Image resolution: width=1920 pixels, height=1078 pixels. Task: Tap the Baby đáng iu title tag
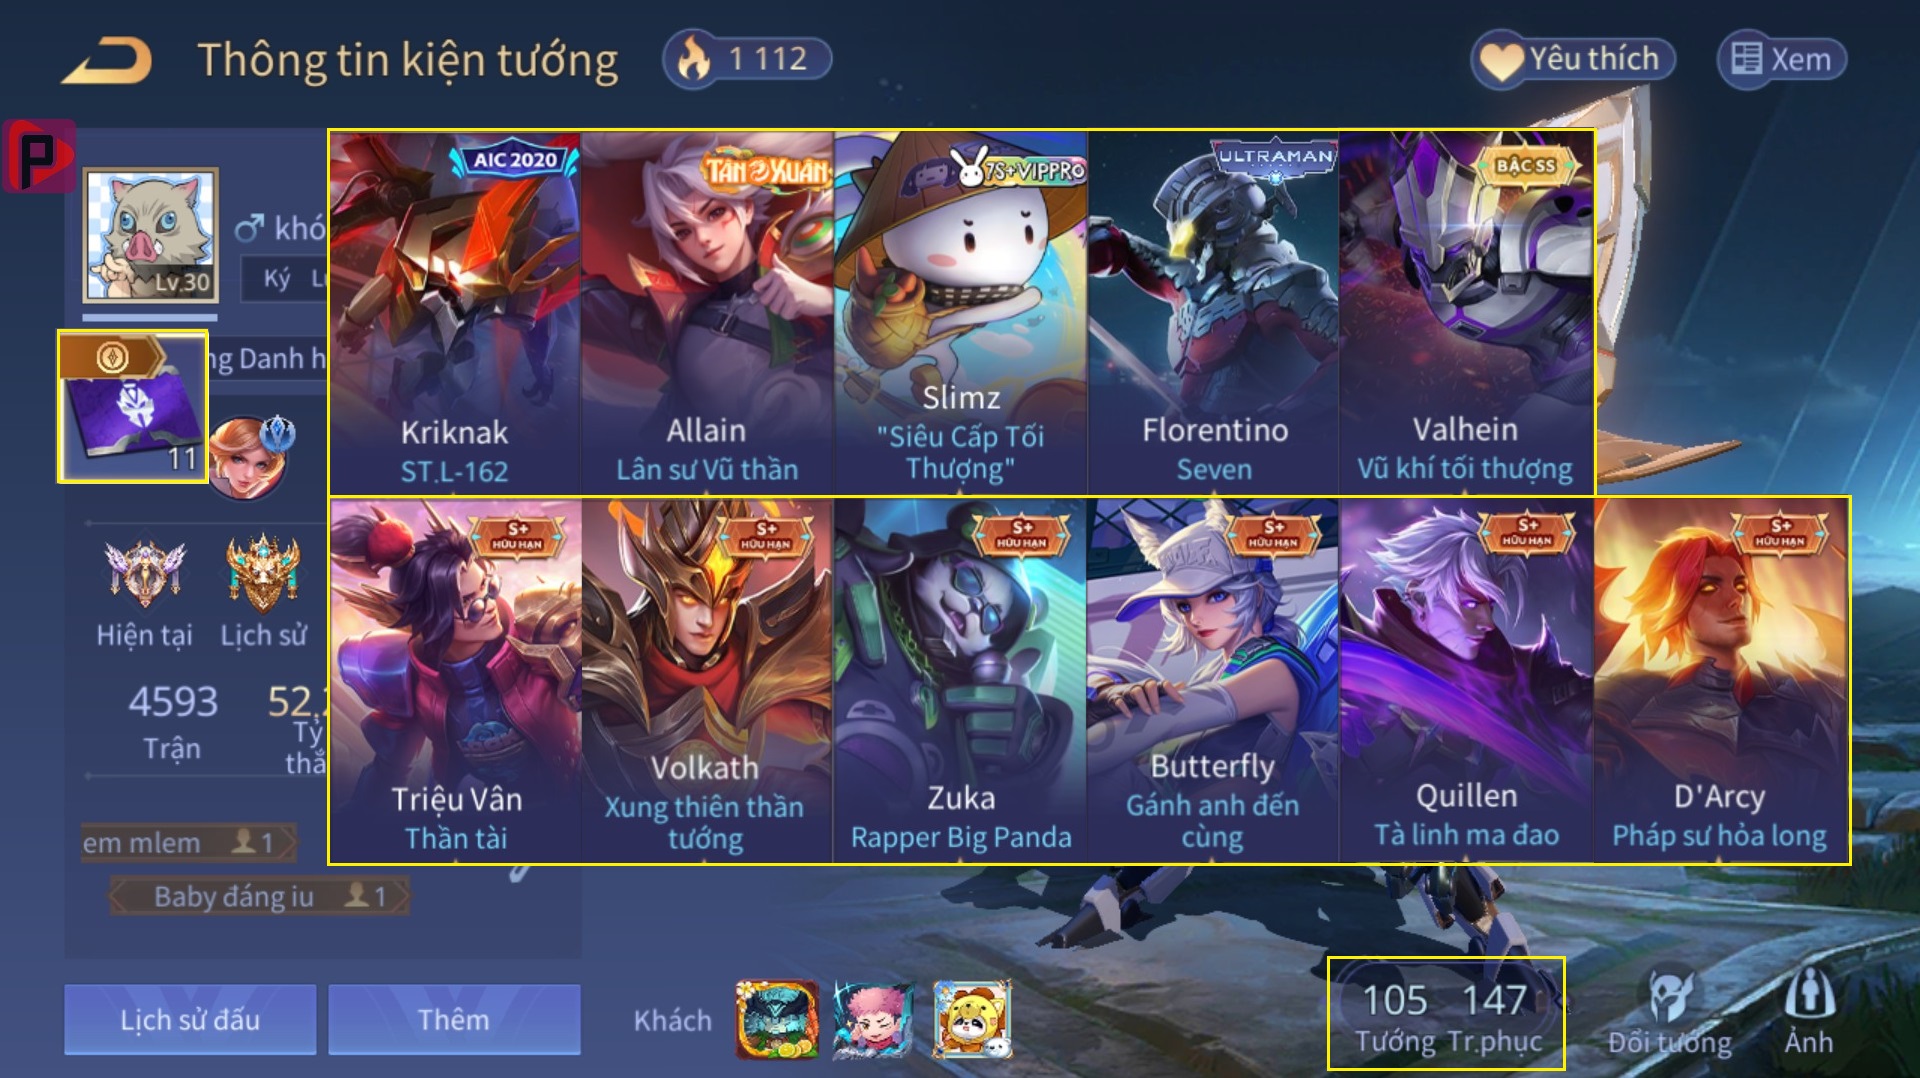point(259,896)
